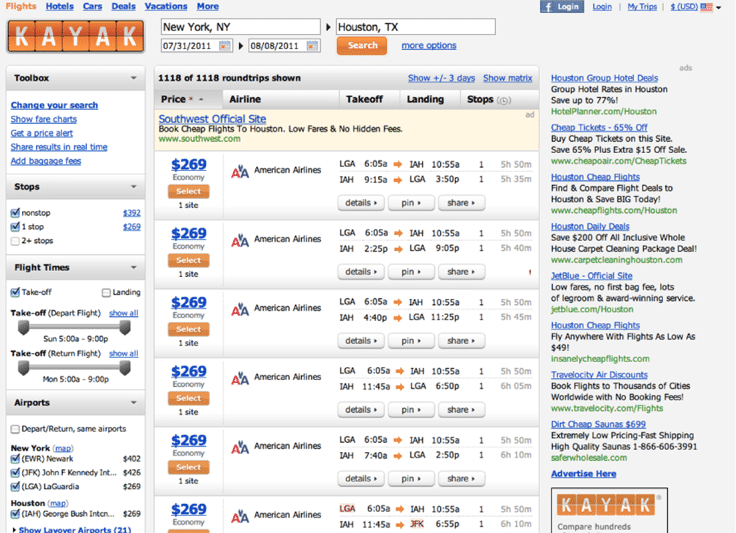Enable the 2+ stops checkbox
The image size is (736, 533).
pos(15,241)
